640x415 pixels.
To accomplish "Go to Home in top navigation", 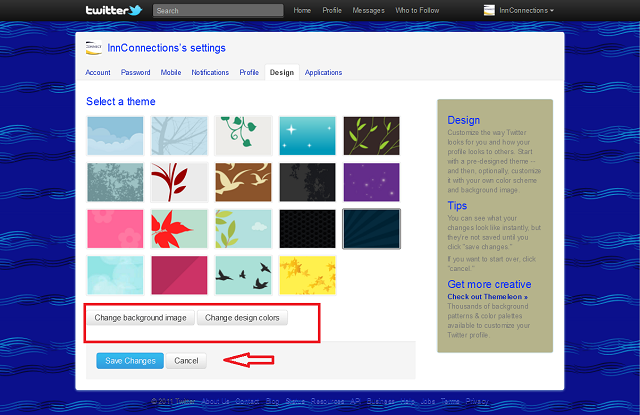I will tap(302, 10).
